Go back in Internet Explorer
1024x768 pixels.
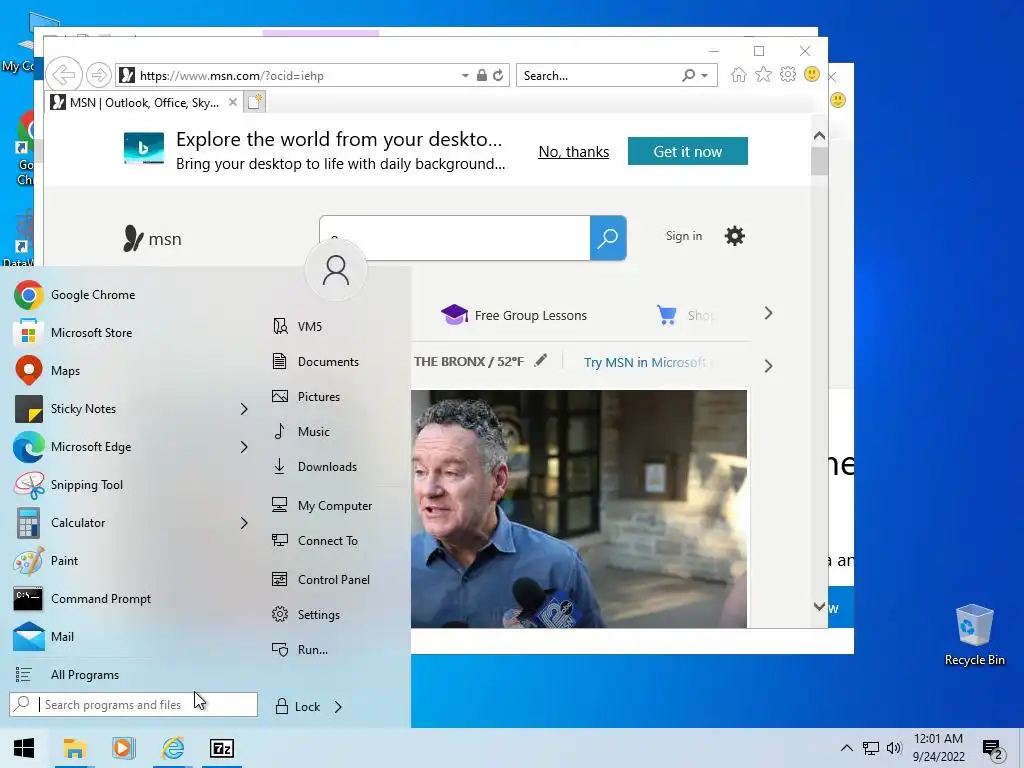(64, 75)
